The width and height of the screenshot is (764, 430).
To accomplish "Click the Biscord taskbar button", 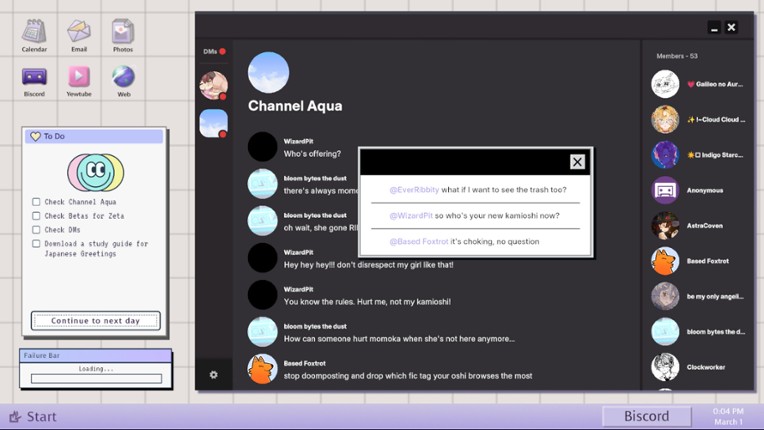I will [647, 416].
